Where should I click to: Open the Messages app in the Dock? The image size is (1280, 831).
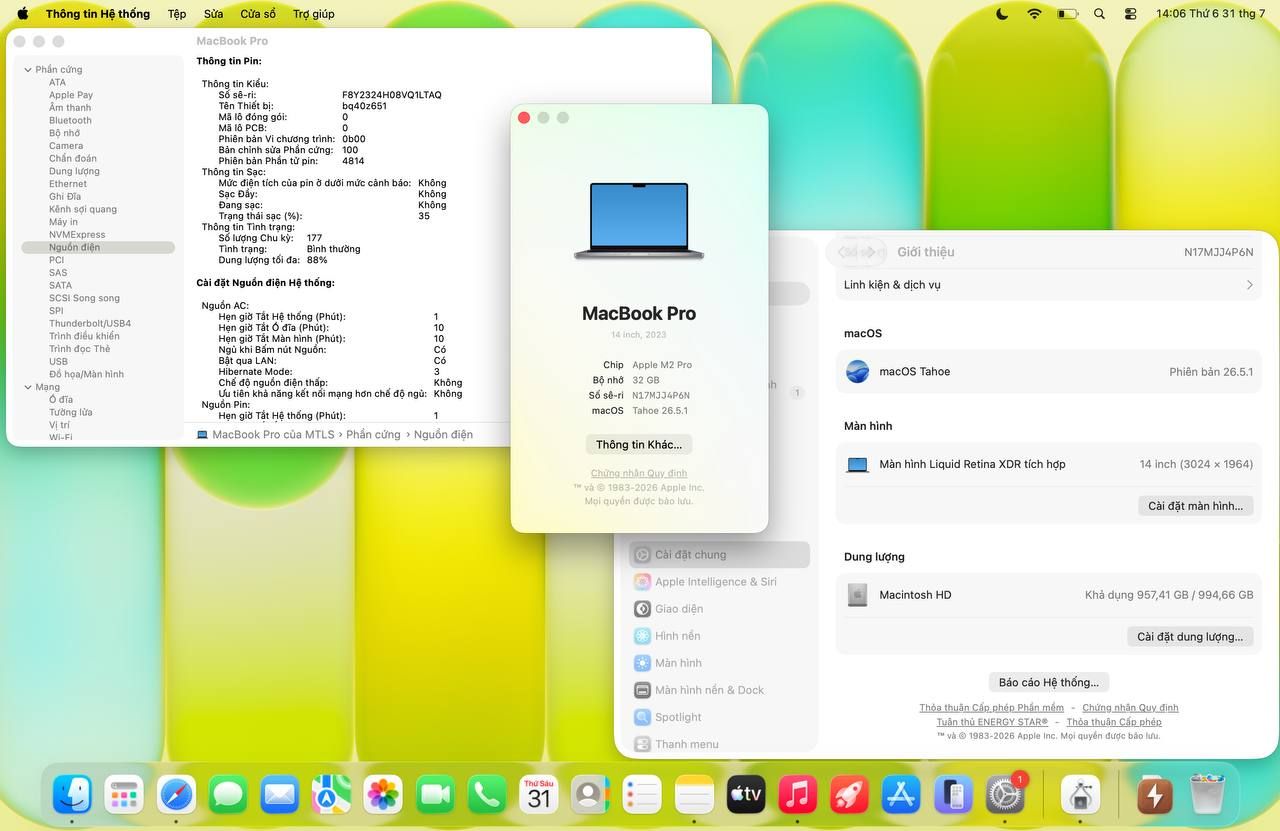click(x=228, y=795)
